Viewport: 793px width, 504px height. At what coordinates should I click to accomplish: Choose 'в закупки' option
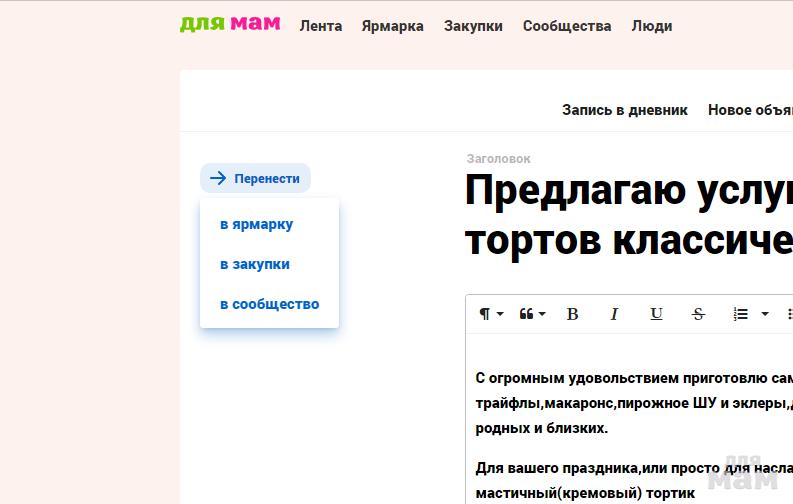[255, 264]
